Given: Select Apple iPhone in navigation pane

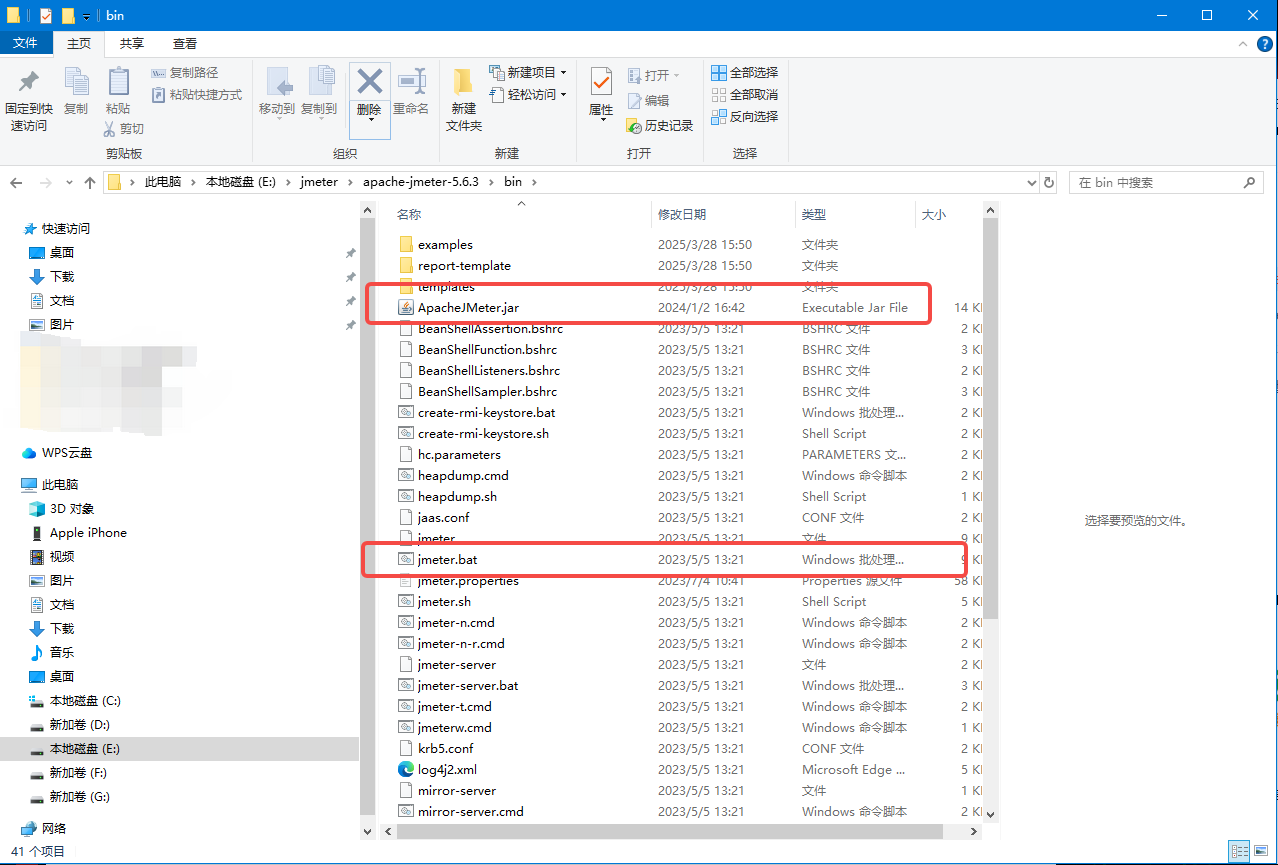Looking at the screenshot, I should coord(88,533).
